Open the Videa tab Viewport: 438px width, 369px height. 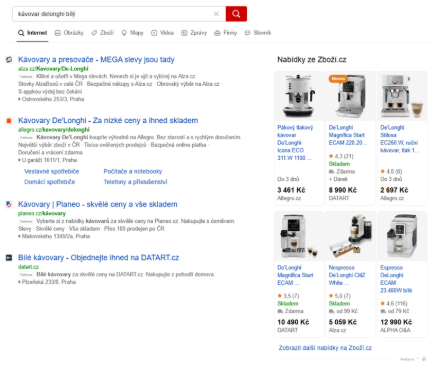click(163, 33)
